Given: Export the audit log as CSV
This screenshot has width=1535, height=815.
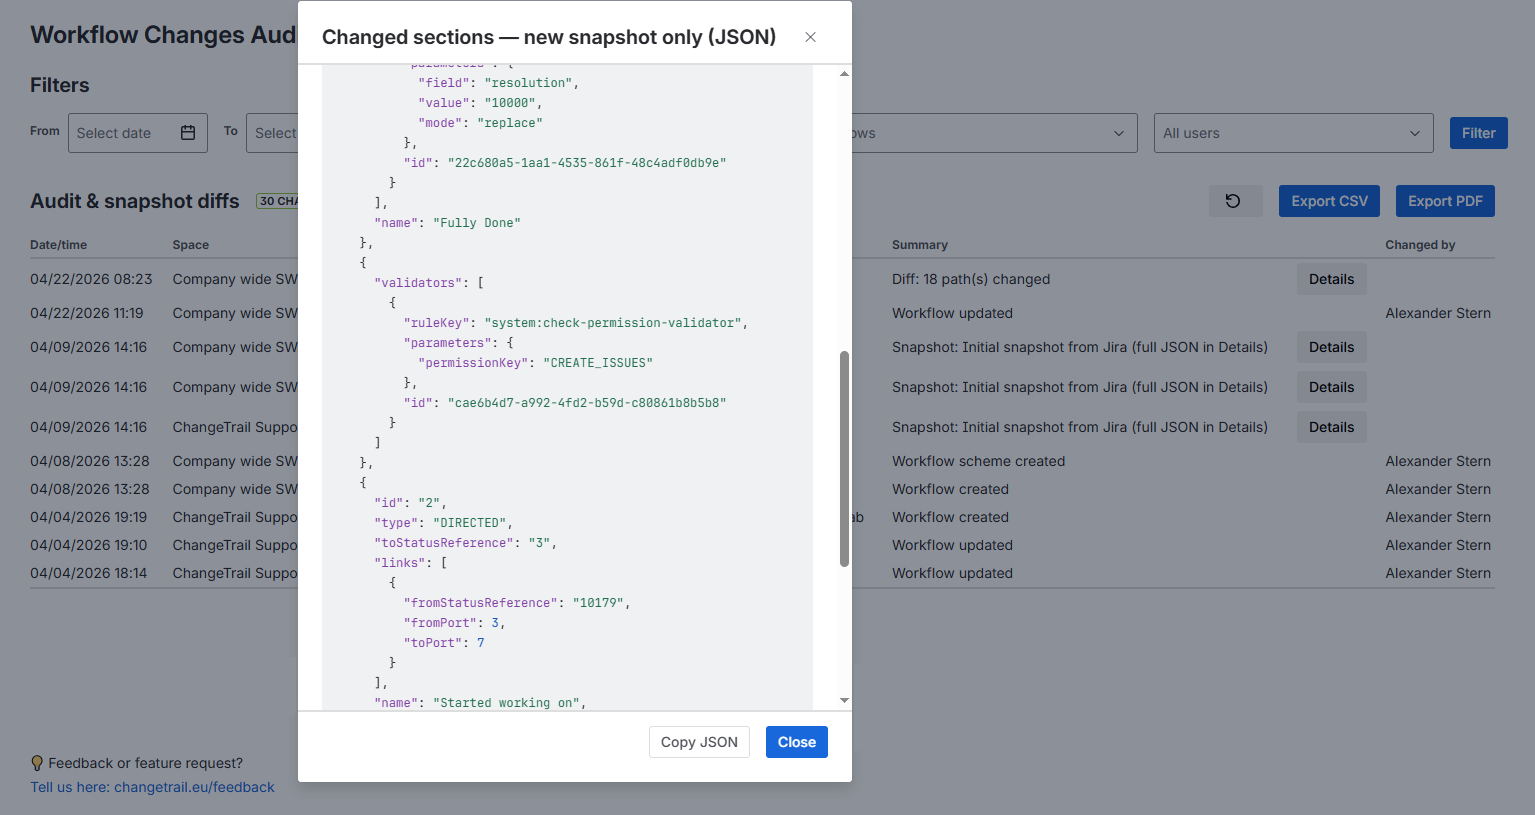Looking at the screenshot, I should coord(1329,200).
